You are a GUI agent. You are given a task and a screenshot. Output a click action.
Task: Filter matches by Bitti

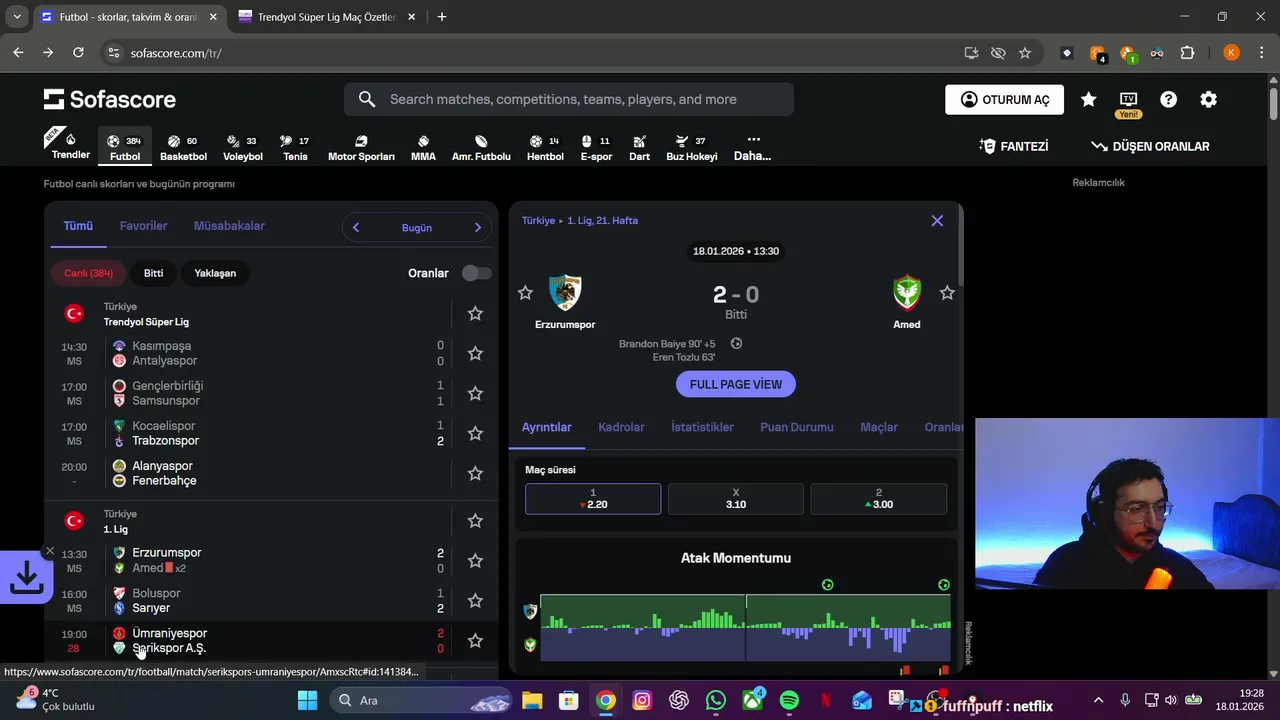pos(153,273)
